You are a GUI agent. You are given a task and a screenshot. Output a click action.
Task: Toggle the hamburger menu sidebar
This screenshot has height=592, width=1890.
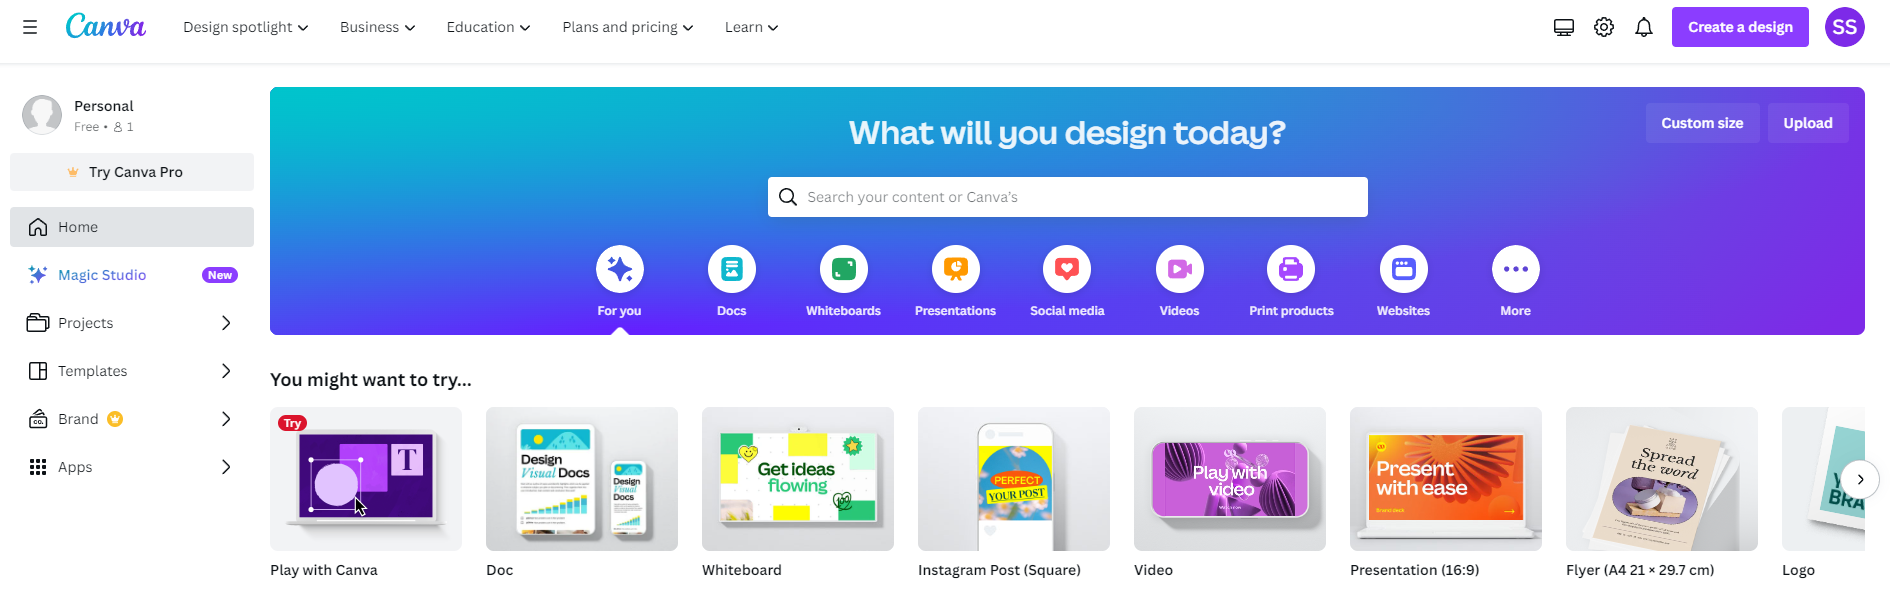[x=30, y=27]
